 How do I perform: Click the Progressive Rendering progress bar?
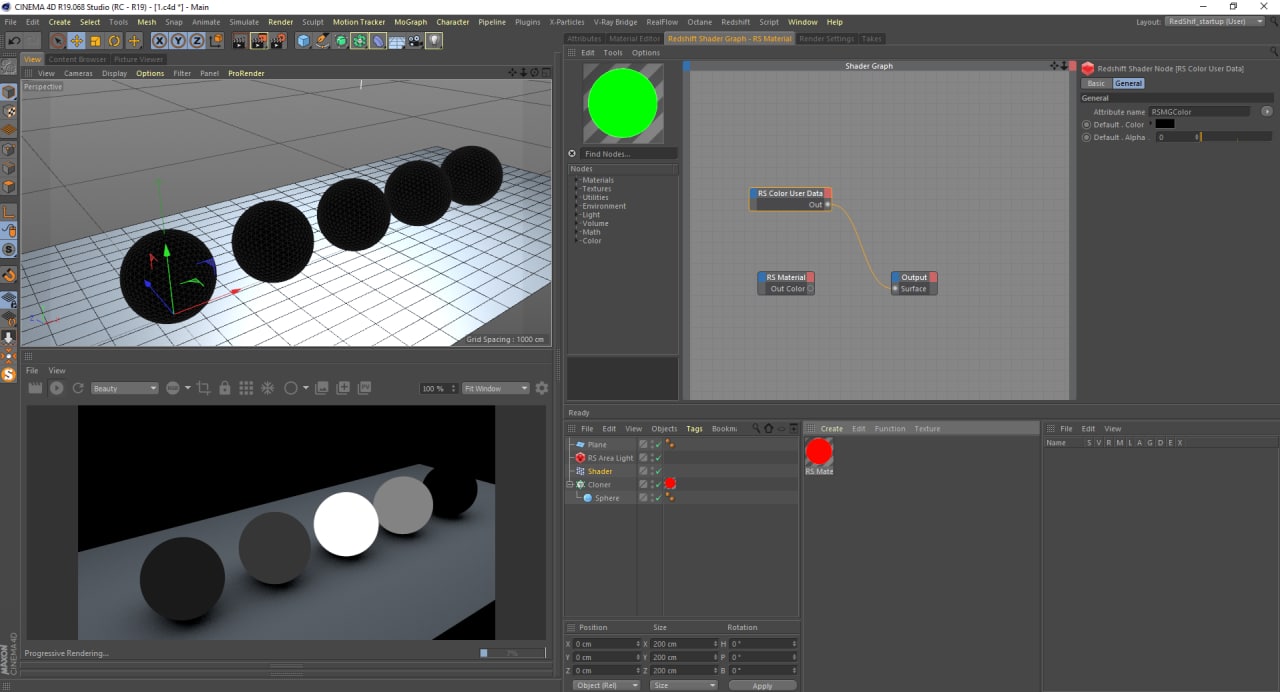tap(513, 653)
